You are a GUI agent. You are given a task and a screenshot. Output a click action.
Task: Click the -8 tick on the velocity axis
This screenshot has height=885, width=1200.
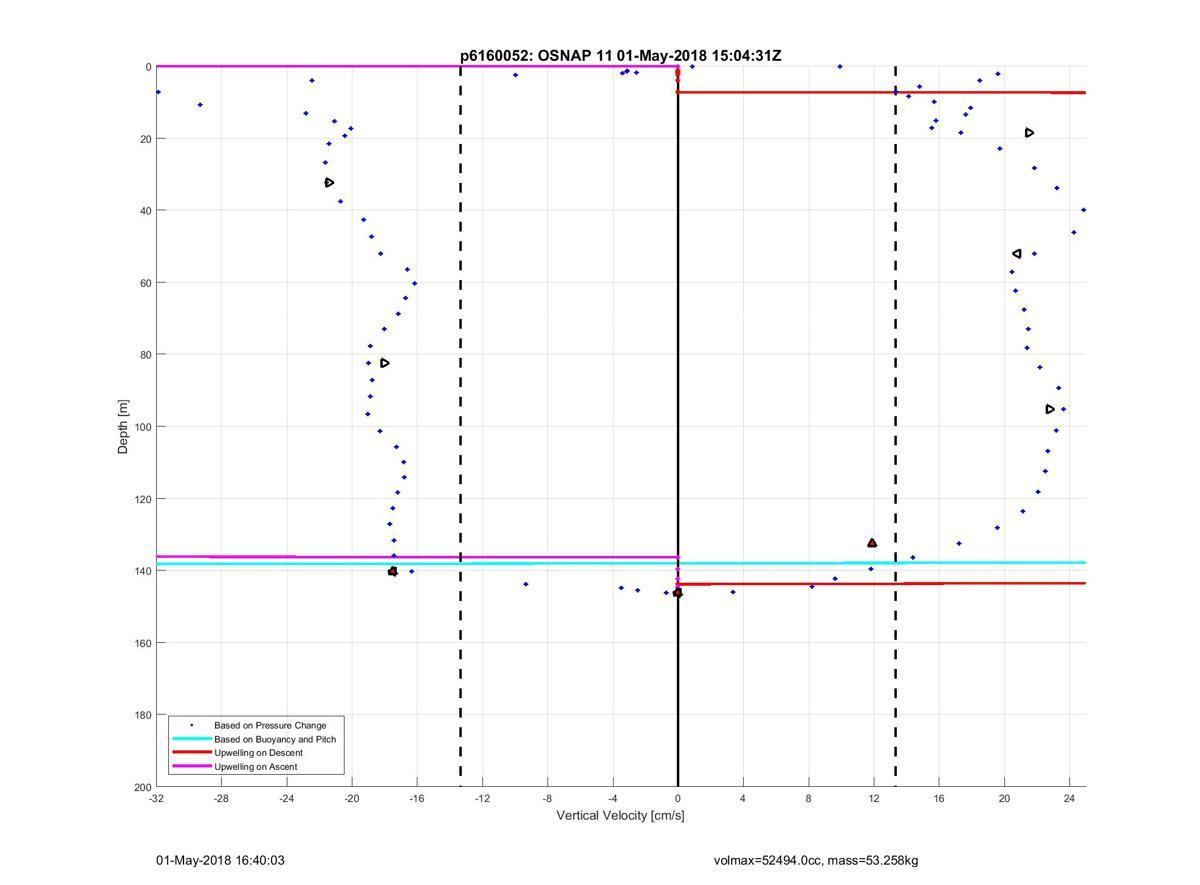[x=547, y=798]
